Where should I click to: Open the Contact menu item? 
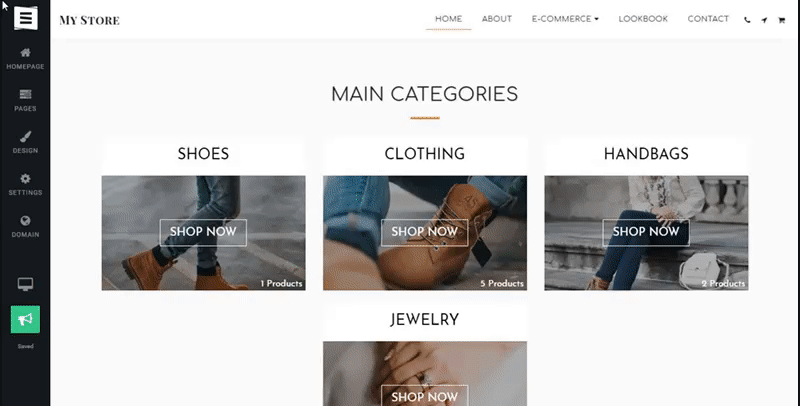click(708, 19)
